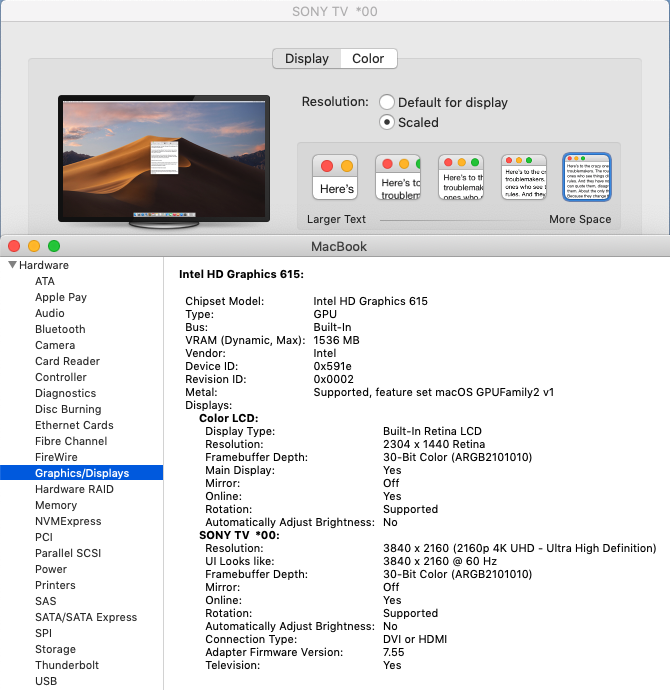The width and height of the screenshot is (670, 690).
Task: Click the resolution 2304 x 1440 Retina
Action: pos(434,444)
